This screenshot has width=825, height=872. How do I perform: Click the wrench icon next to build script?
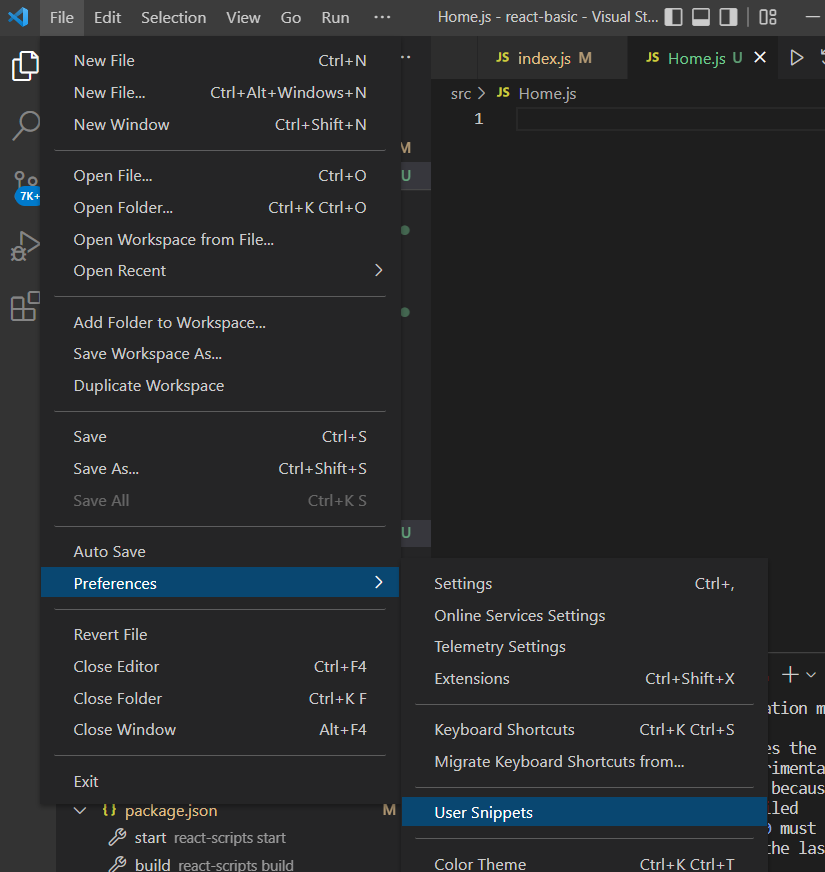(x=117, y=864)
